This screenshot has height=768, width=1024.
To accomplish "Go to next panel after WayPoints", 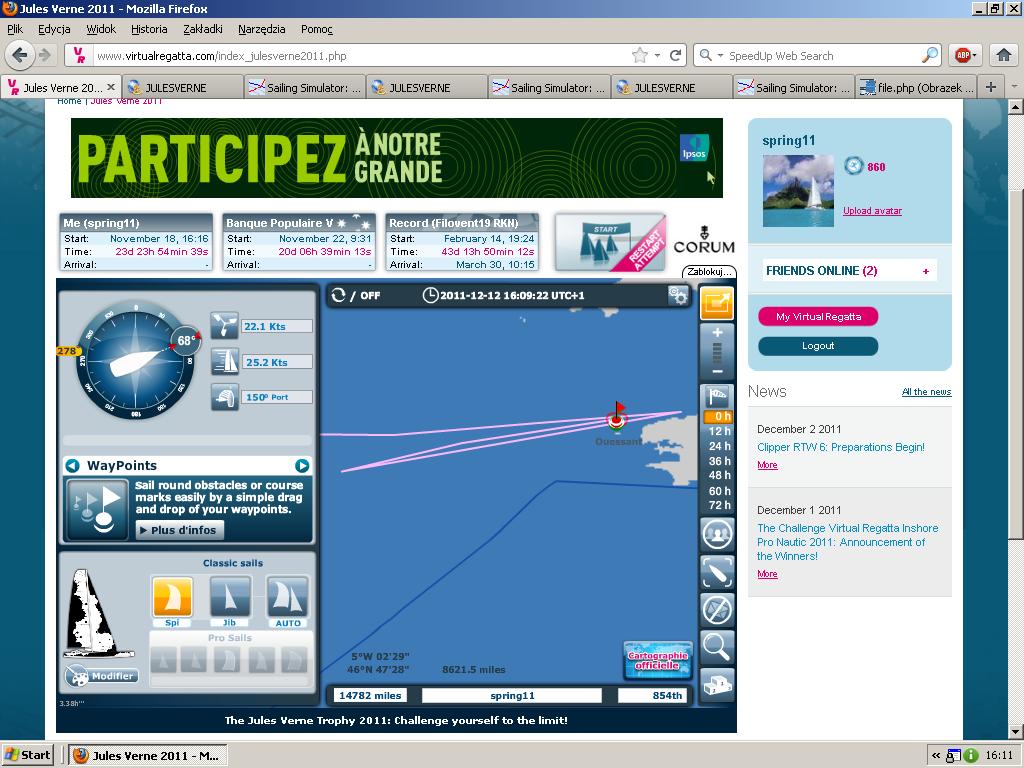I will (302, 465).
